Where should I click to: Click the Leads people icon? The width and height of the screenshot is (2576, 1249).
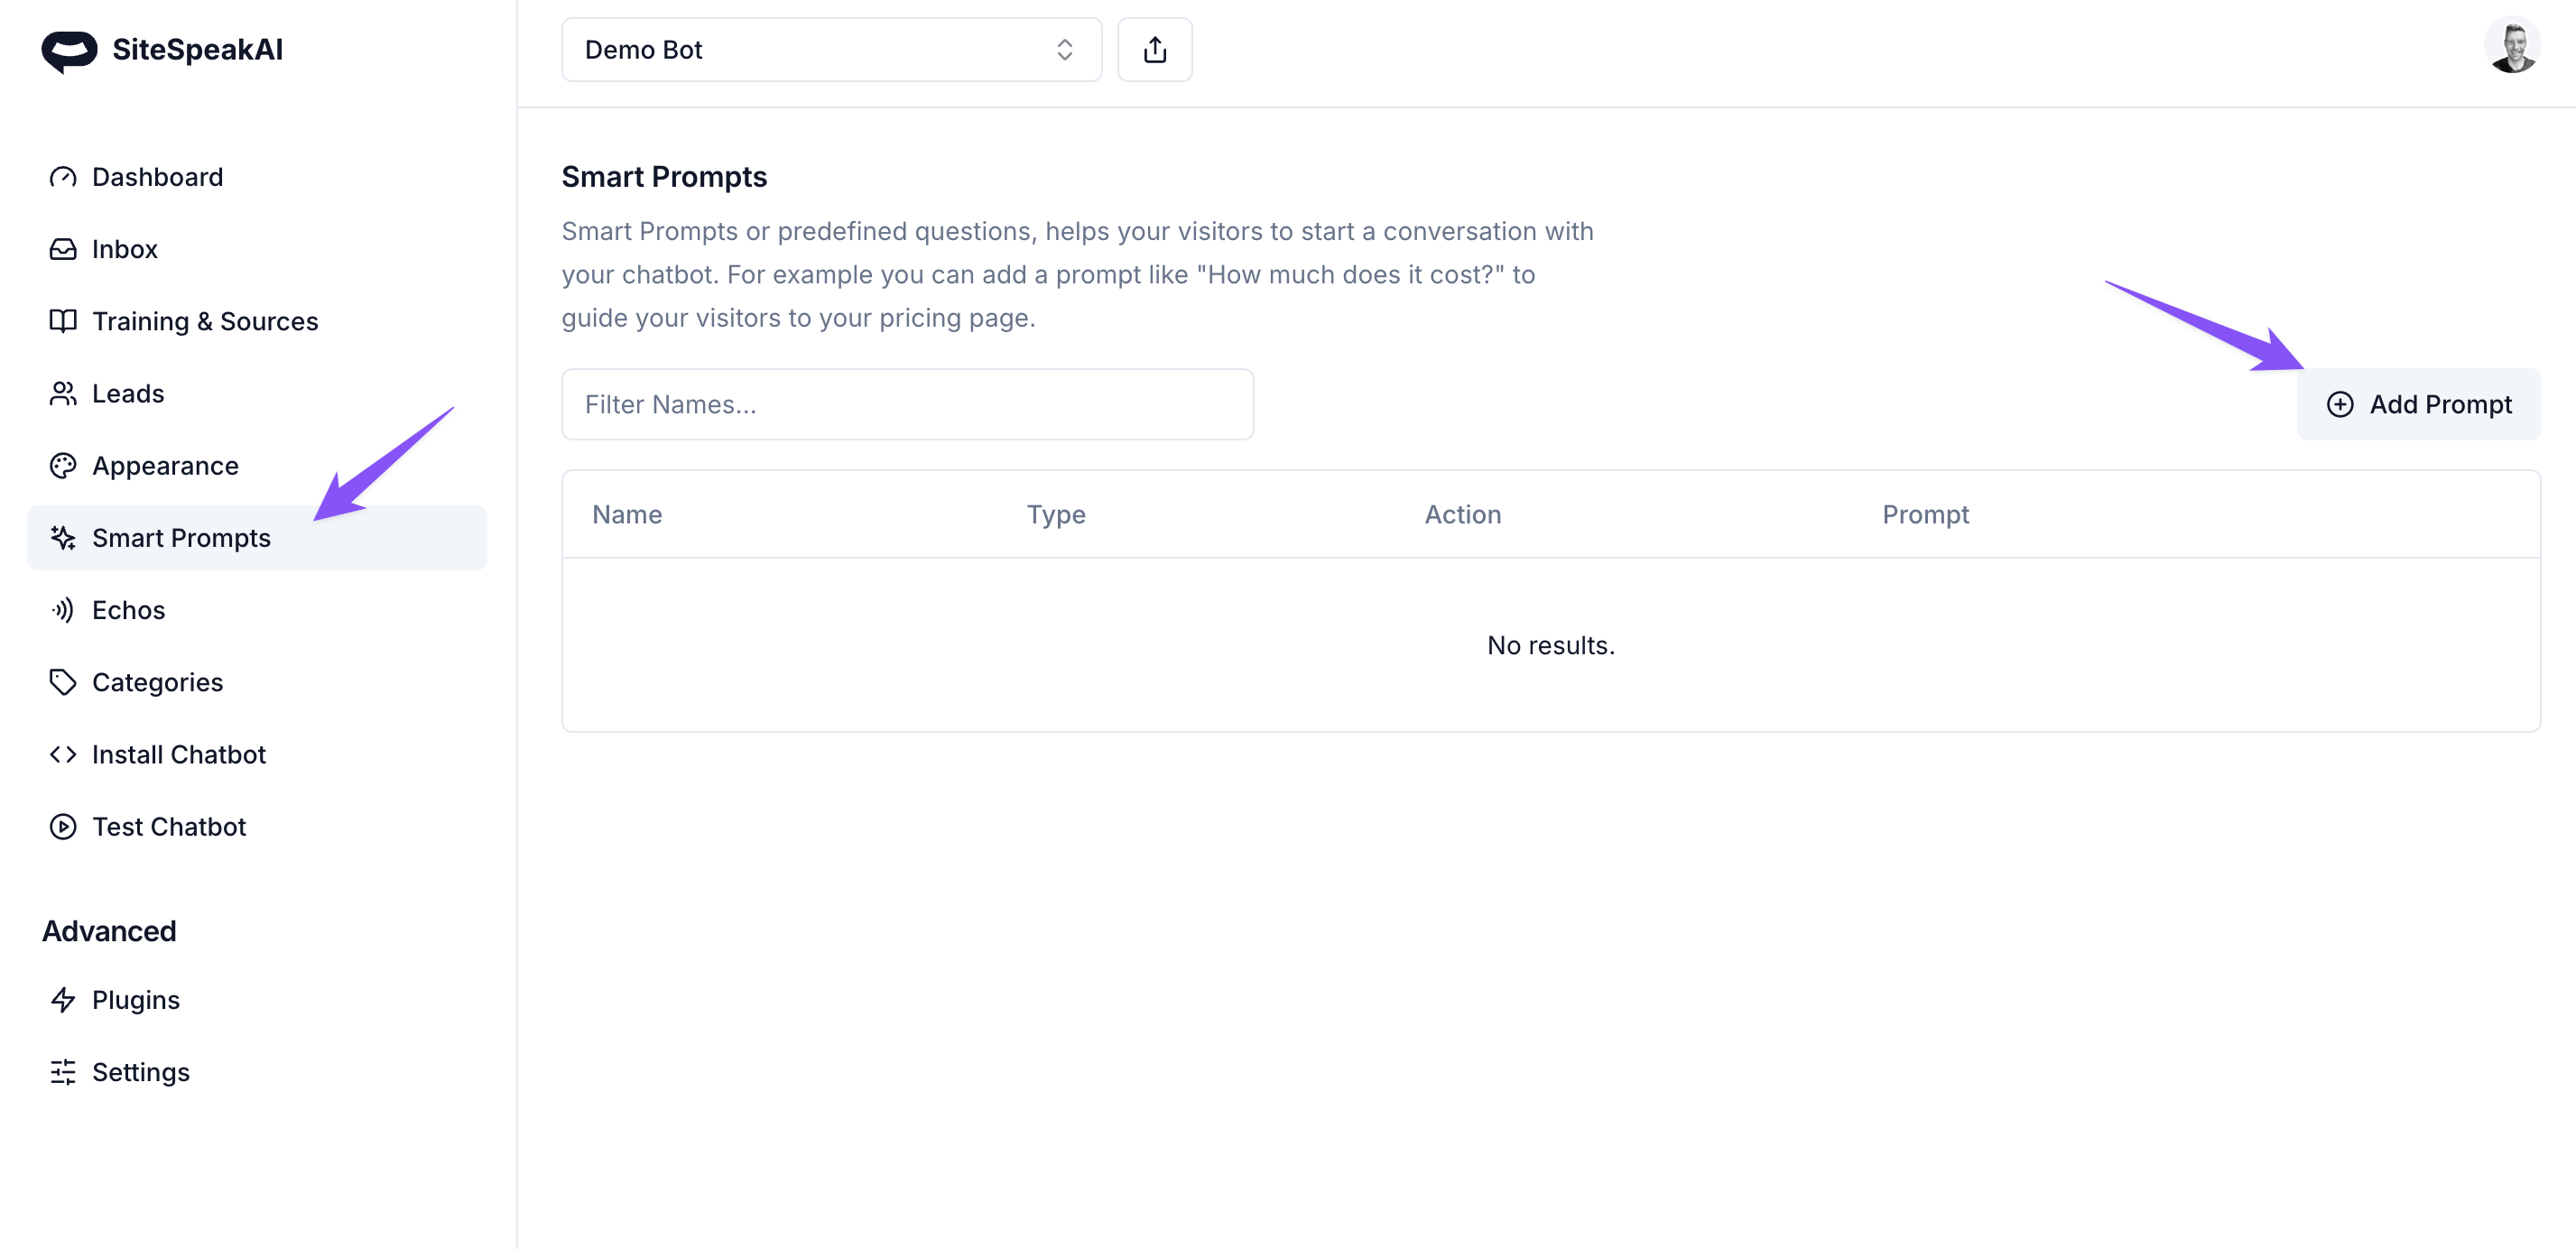pos(63,394)
